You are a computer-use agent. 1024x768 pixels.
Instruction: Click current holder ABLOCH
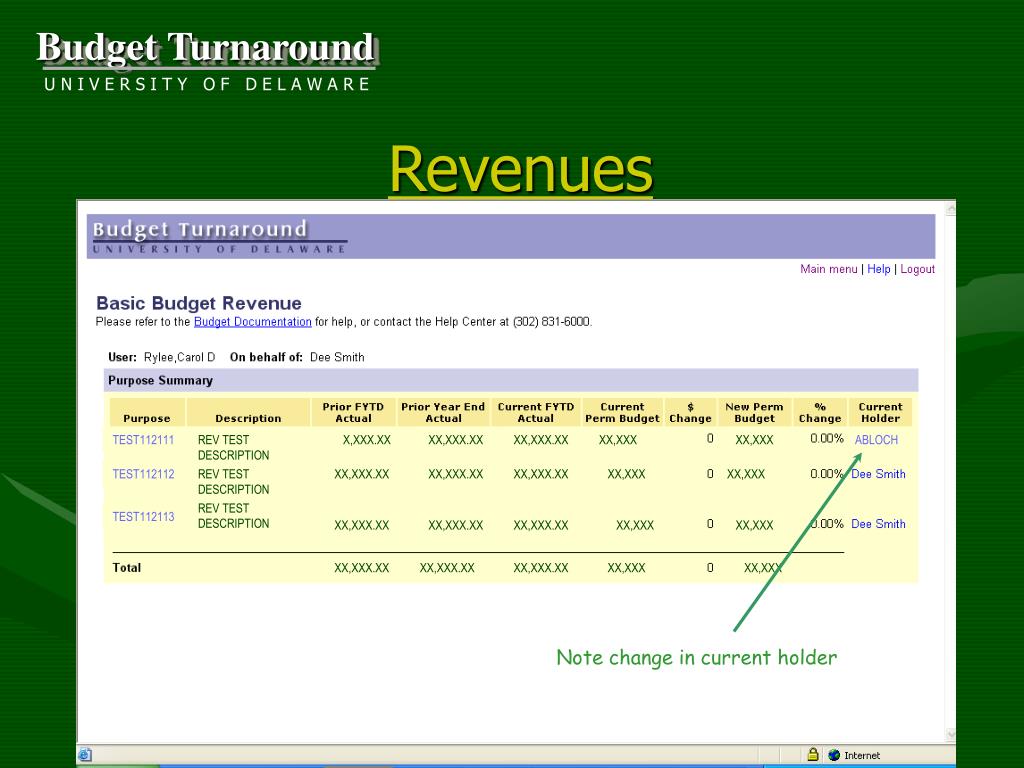pos(876,440)
